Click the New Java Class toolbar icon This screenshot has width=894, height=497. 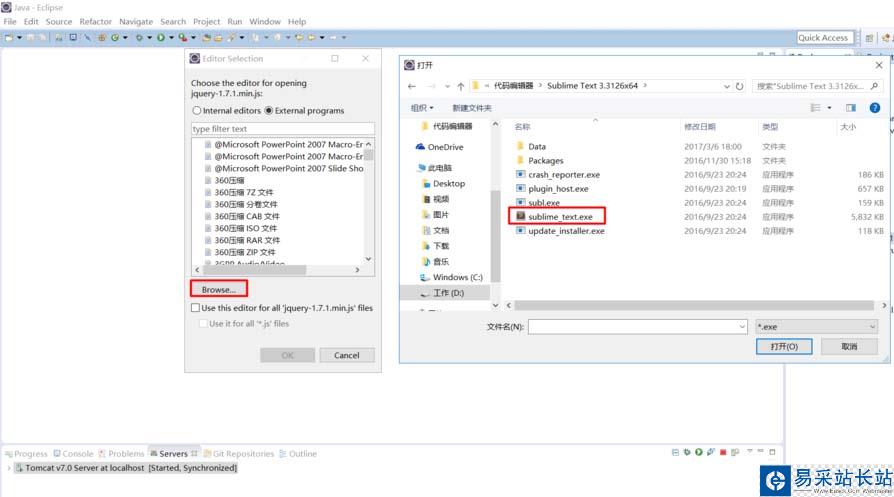(115, 38)
